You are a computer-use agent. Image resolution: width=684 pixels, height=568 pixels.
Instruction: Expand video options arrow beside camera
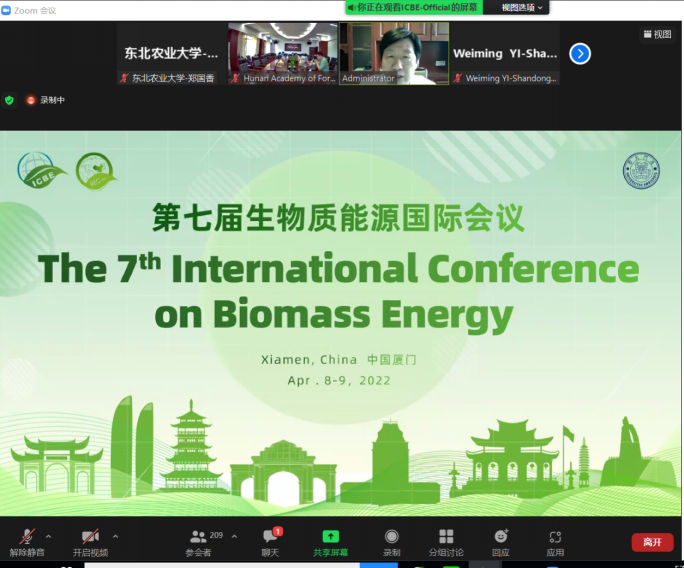[x=115, y=536]
